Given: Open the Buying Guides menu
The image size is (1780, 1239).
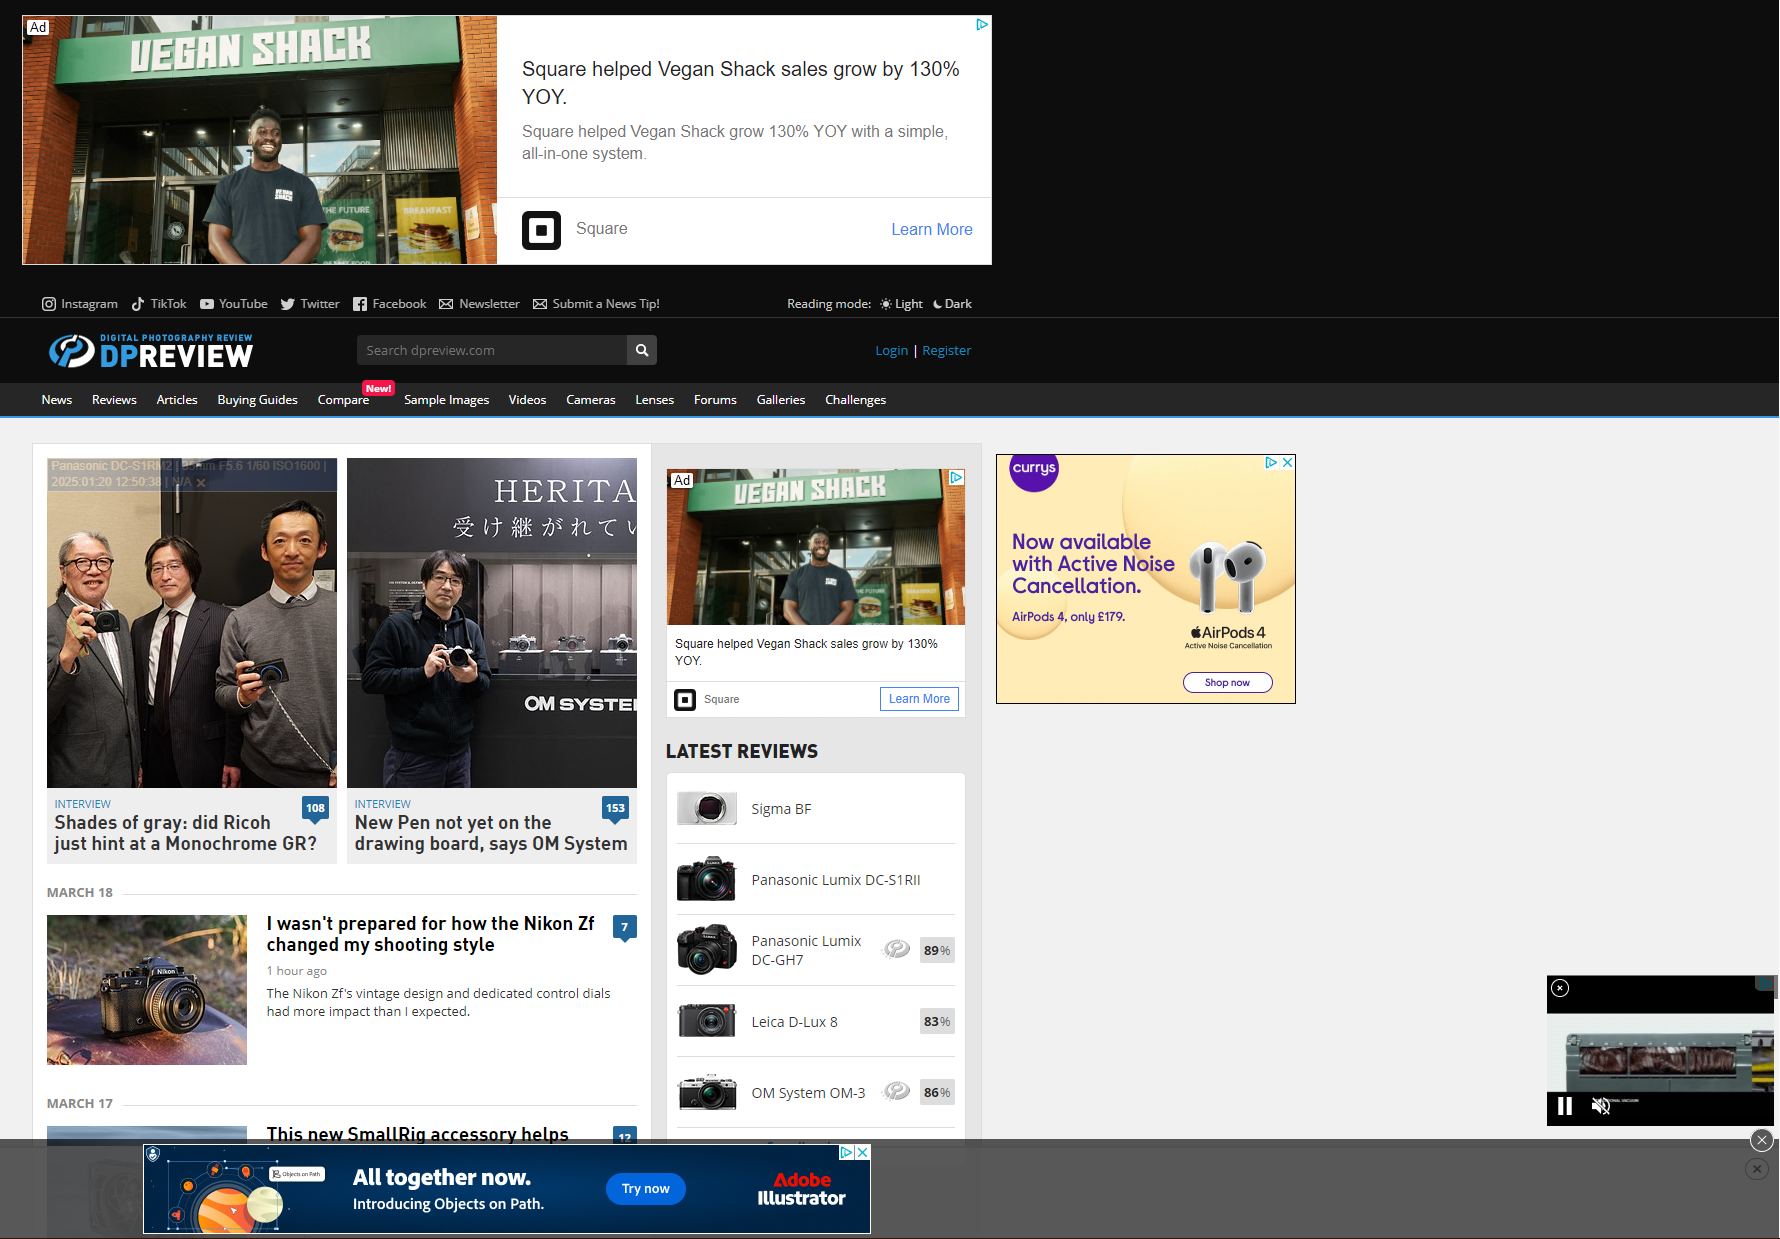Looking at the screenshot, I should tap(257, 400).
